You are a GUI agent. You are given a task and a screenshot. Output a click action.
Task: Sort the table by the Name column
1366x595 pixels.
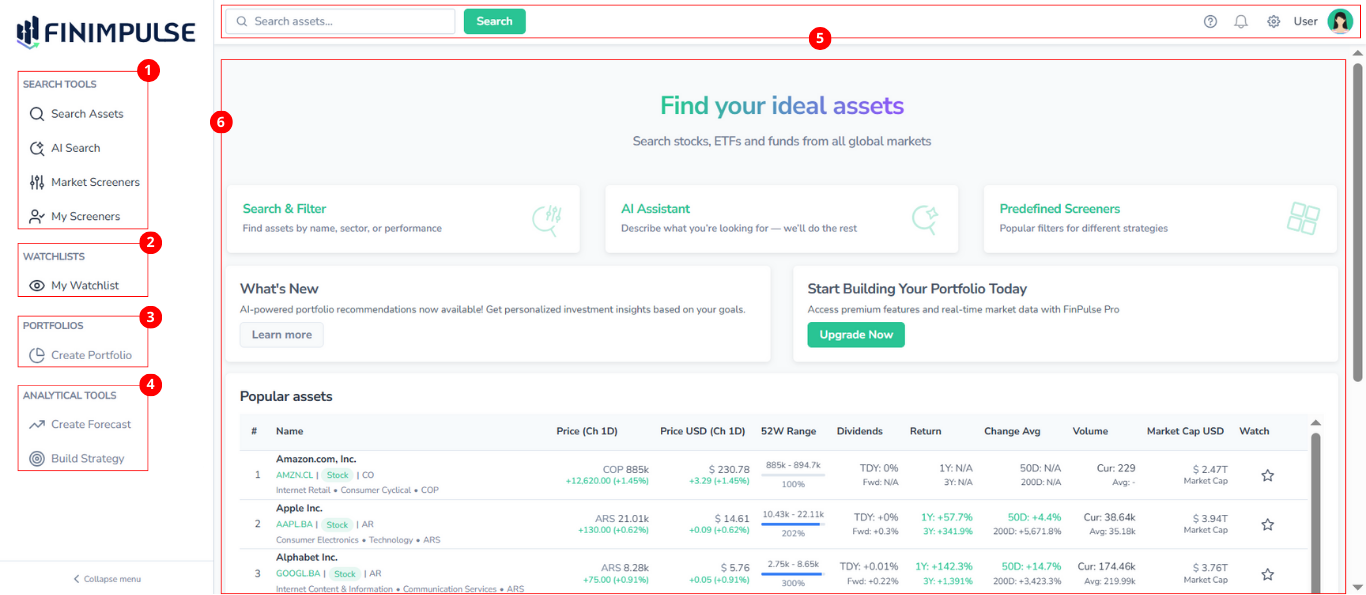tap(289, 431)
